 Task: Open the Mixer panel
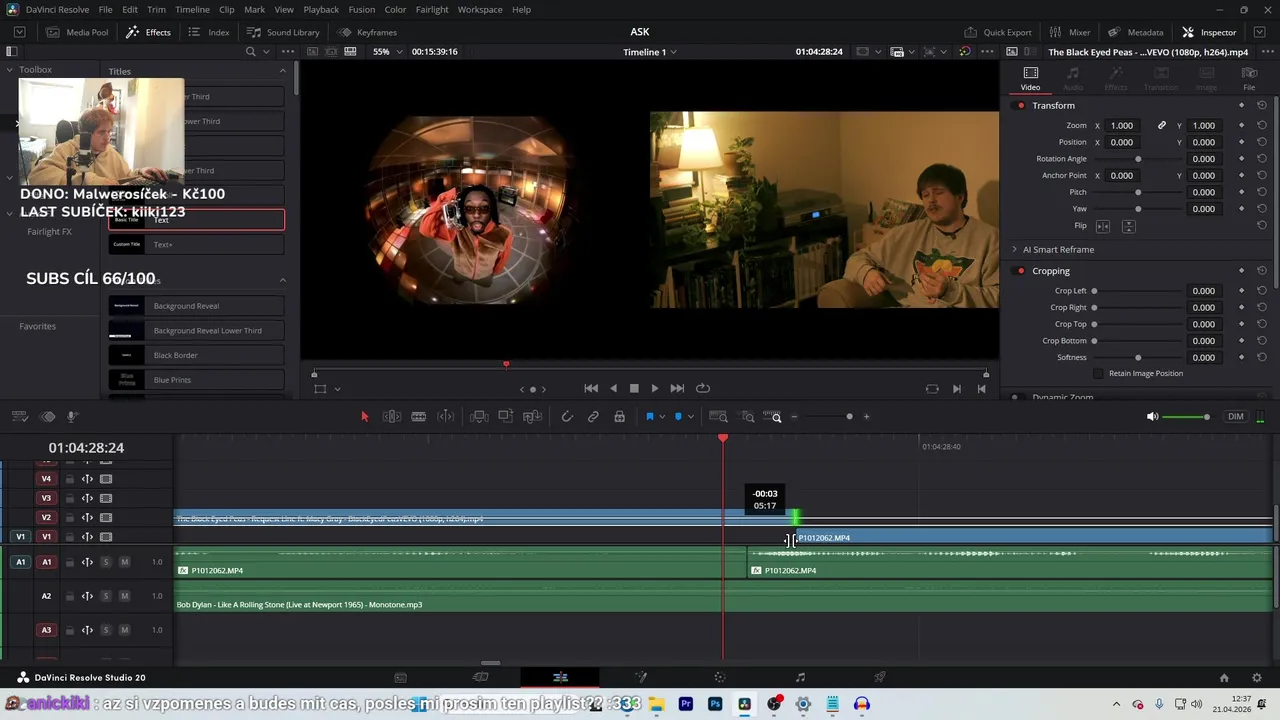tap(1070, 32)
